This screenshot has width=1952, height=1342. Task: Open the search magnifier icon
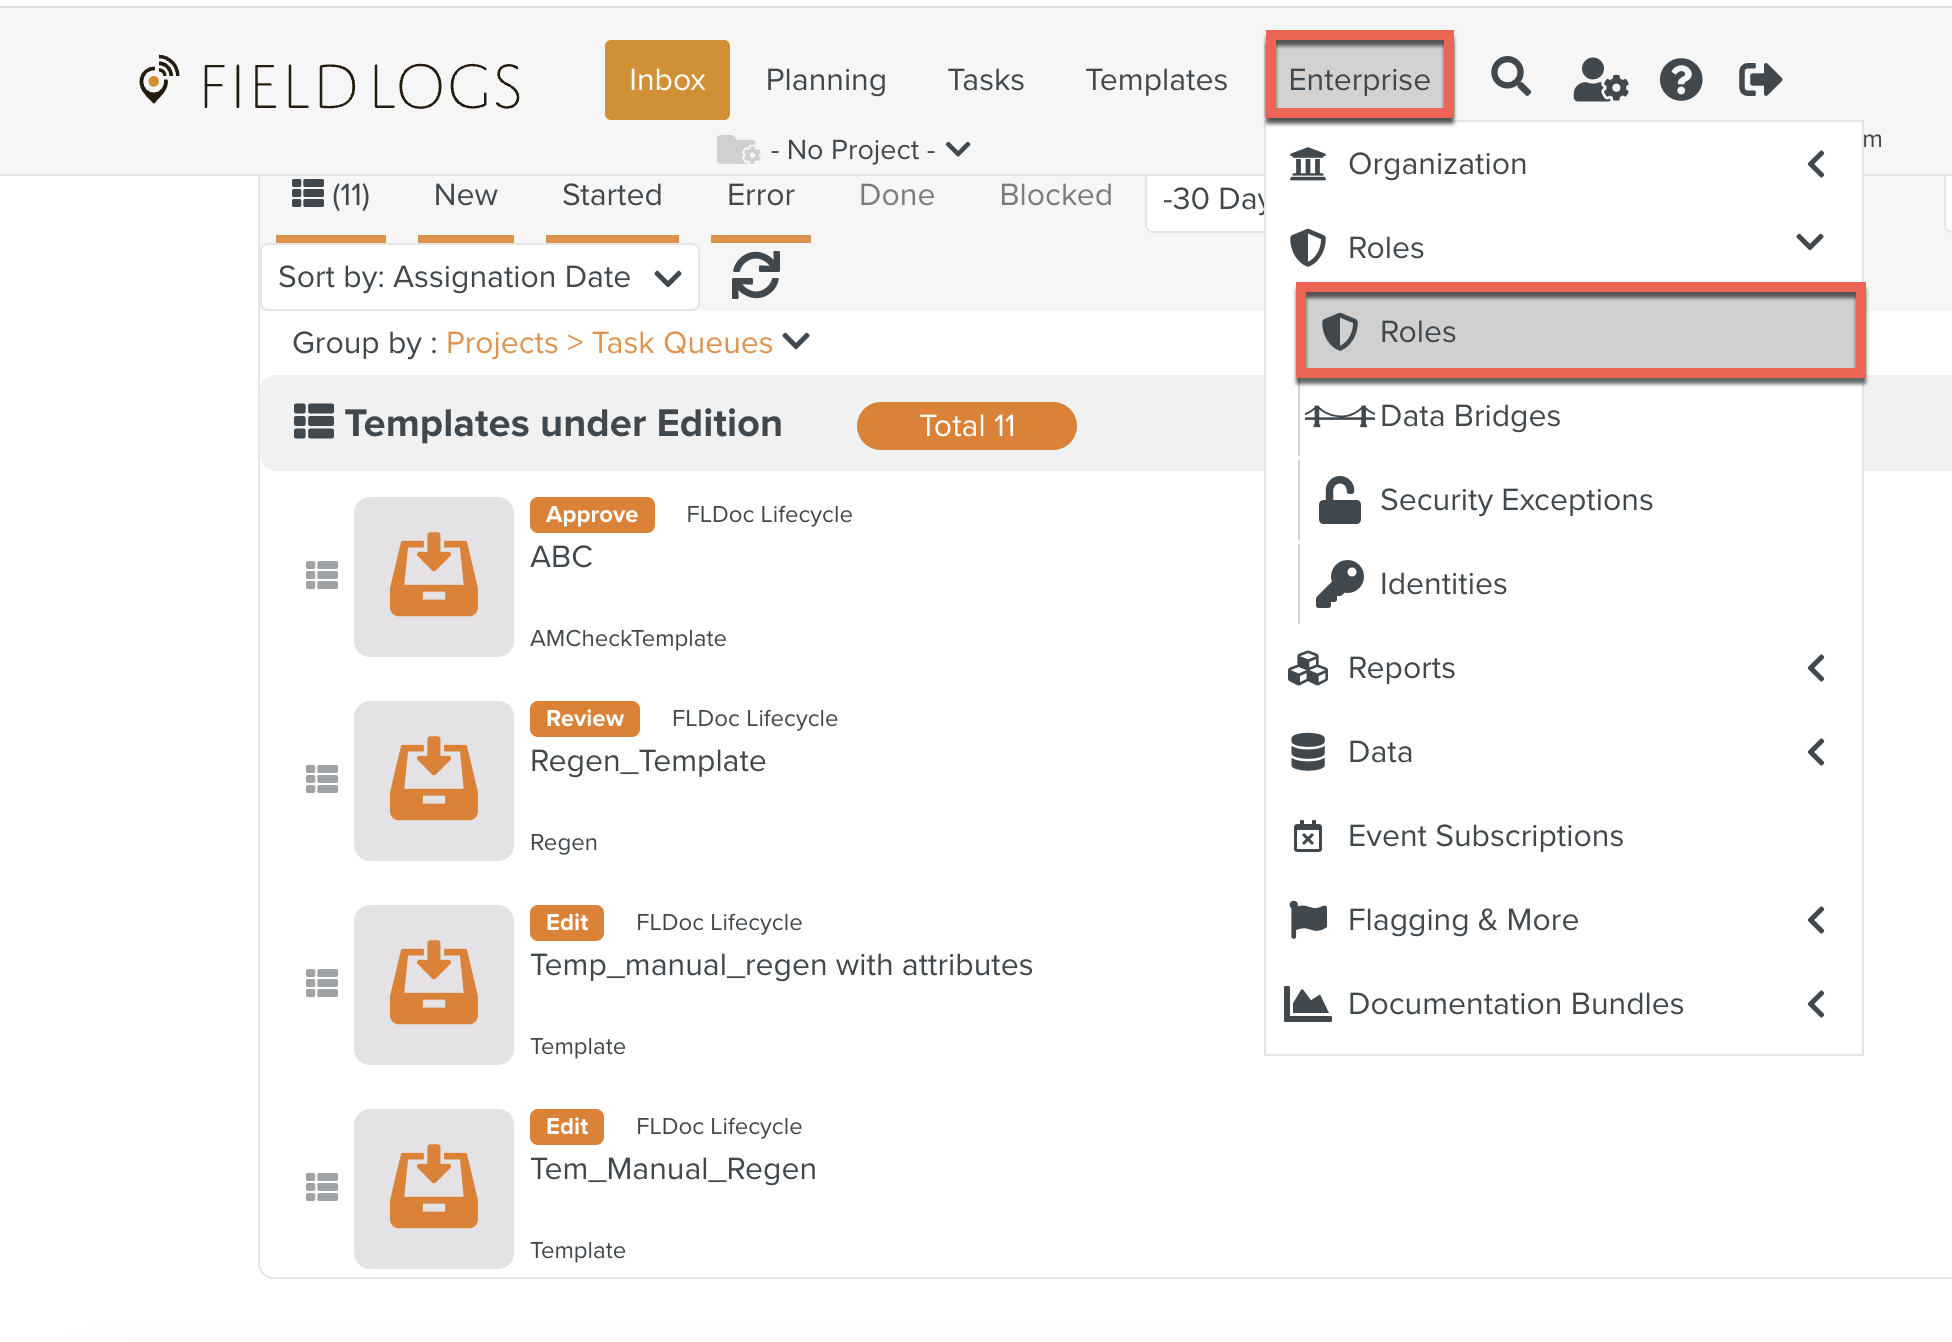tap(1510, 78)
